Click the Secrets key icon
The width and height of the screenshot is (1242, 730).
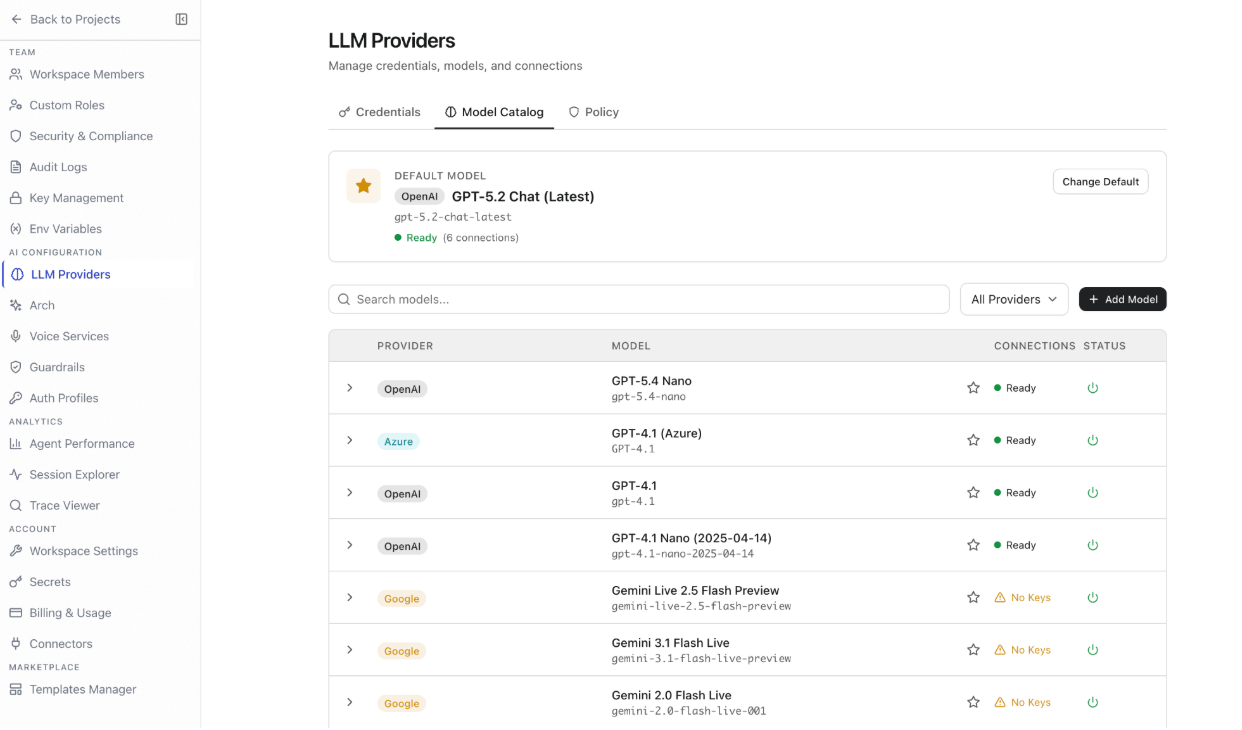pos(16,582)
